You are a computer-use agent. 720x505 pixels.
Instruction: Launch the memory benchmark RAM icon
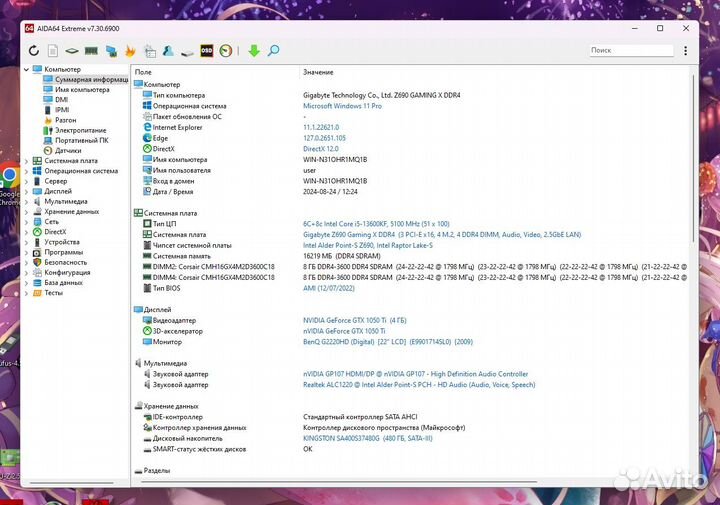click(x=91, y=50)
